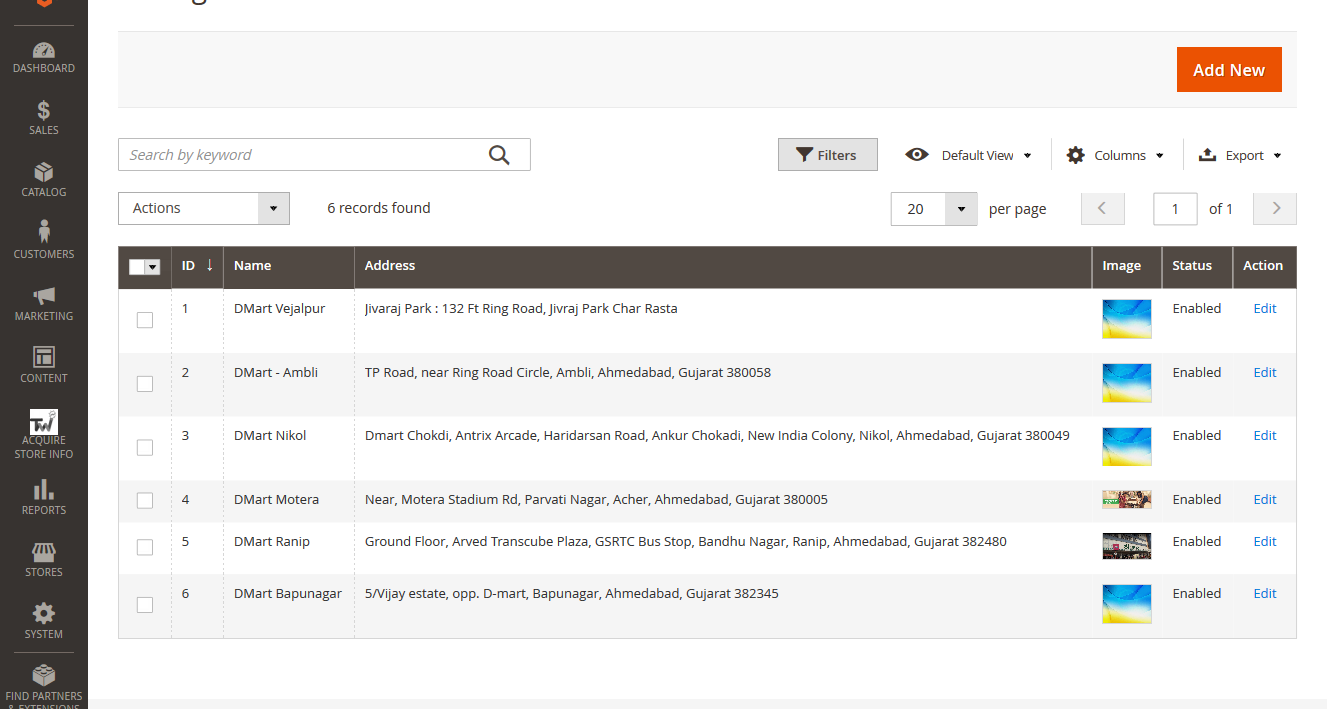
Task: Click the search magnifier icon
Action: click(499, 154)
